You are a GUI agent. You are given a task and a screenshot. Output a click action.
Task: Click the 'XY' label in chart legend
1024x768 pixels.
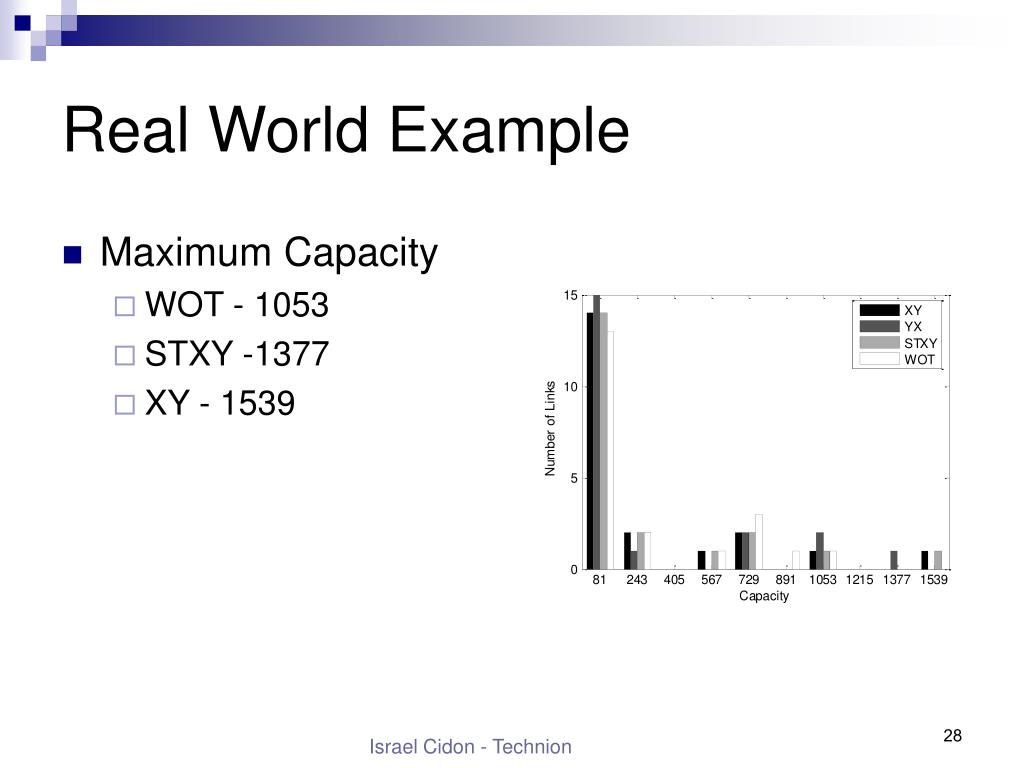tap(913, 310)
